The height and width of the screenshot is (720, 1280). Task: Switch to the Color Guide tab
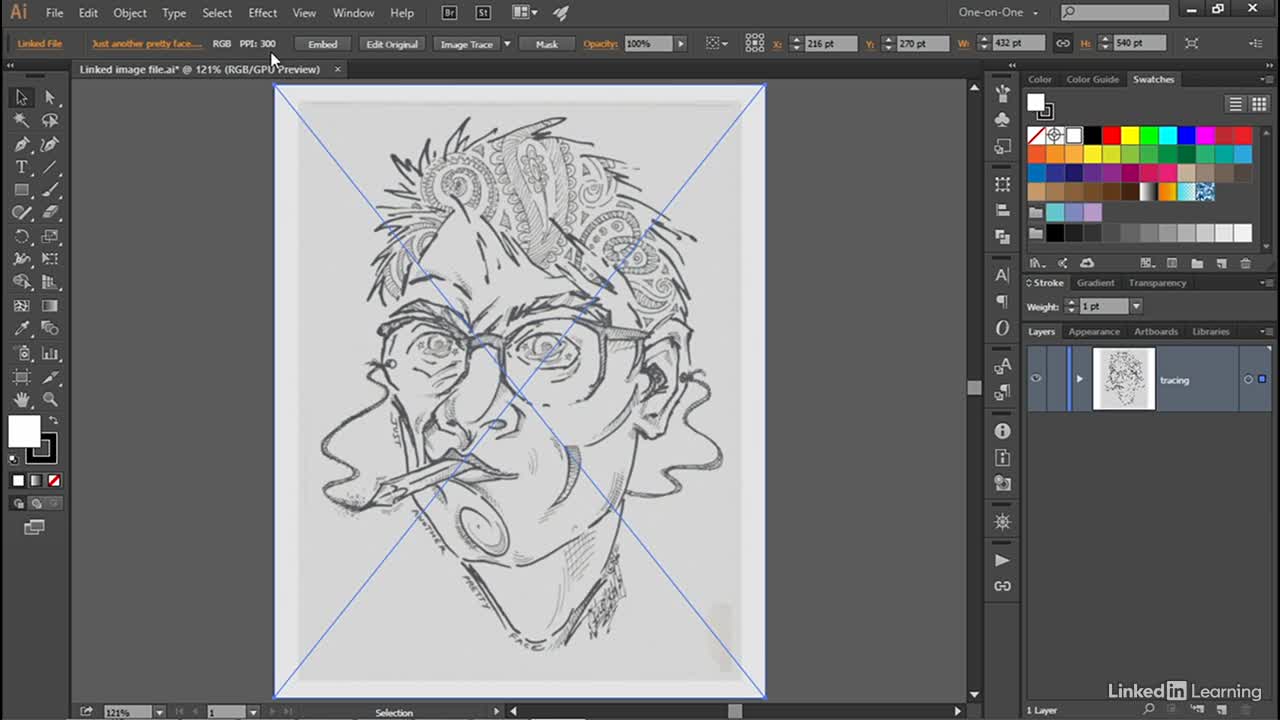click(1092, 79)
